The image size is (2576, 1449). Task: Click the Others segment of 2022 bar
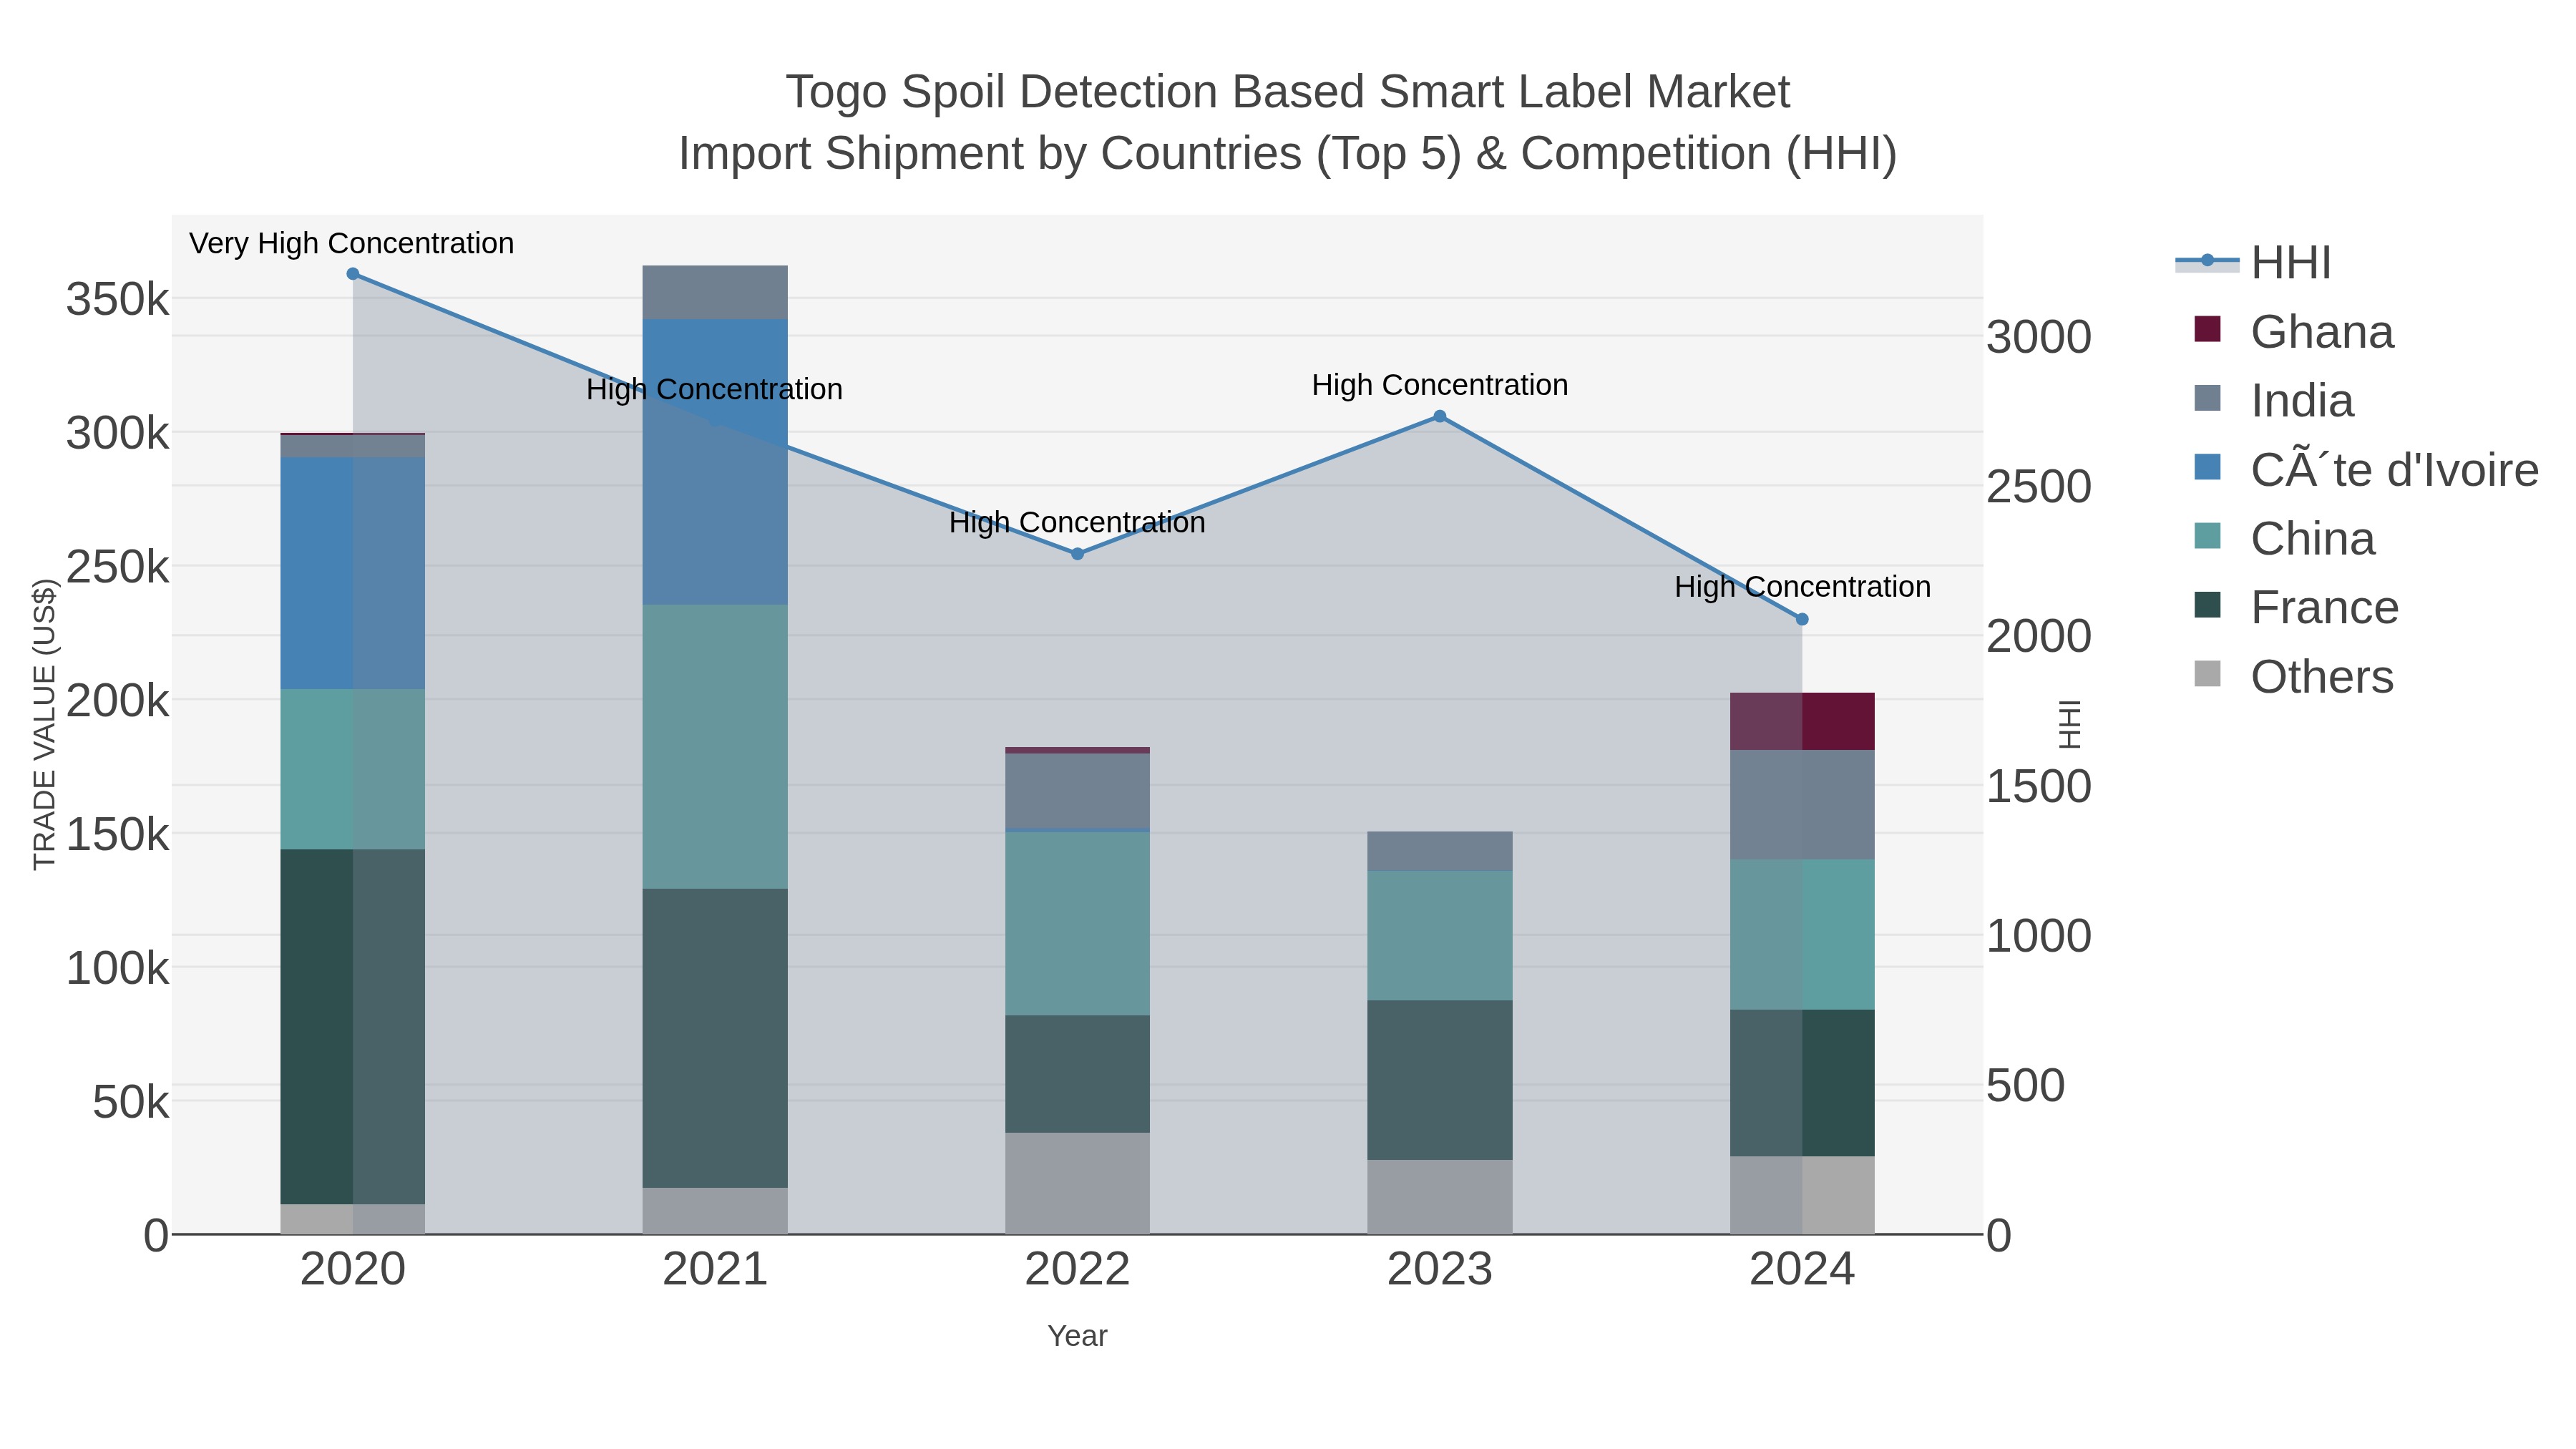(1077, 1183)
